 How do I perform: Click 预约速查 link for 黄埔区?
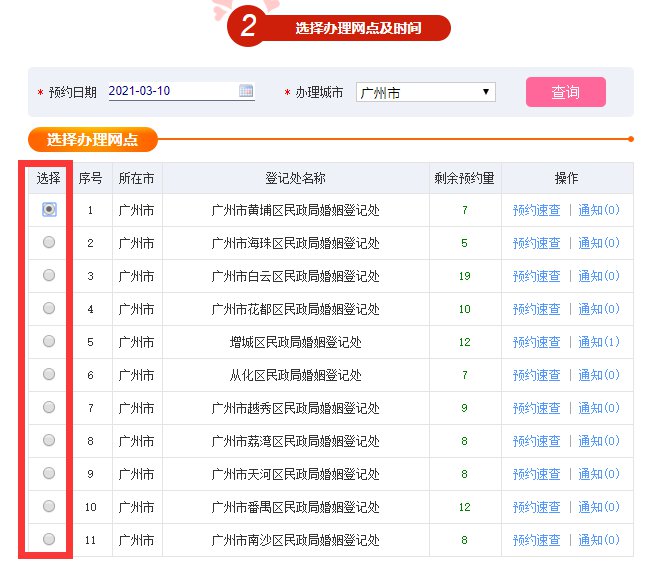click(536, 210)
